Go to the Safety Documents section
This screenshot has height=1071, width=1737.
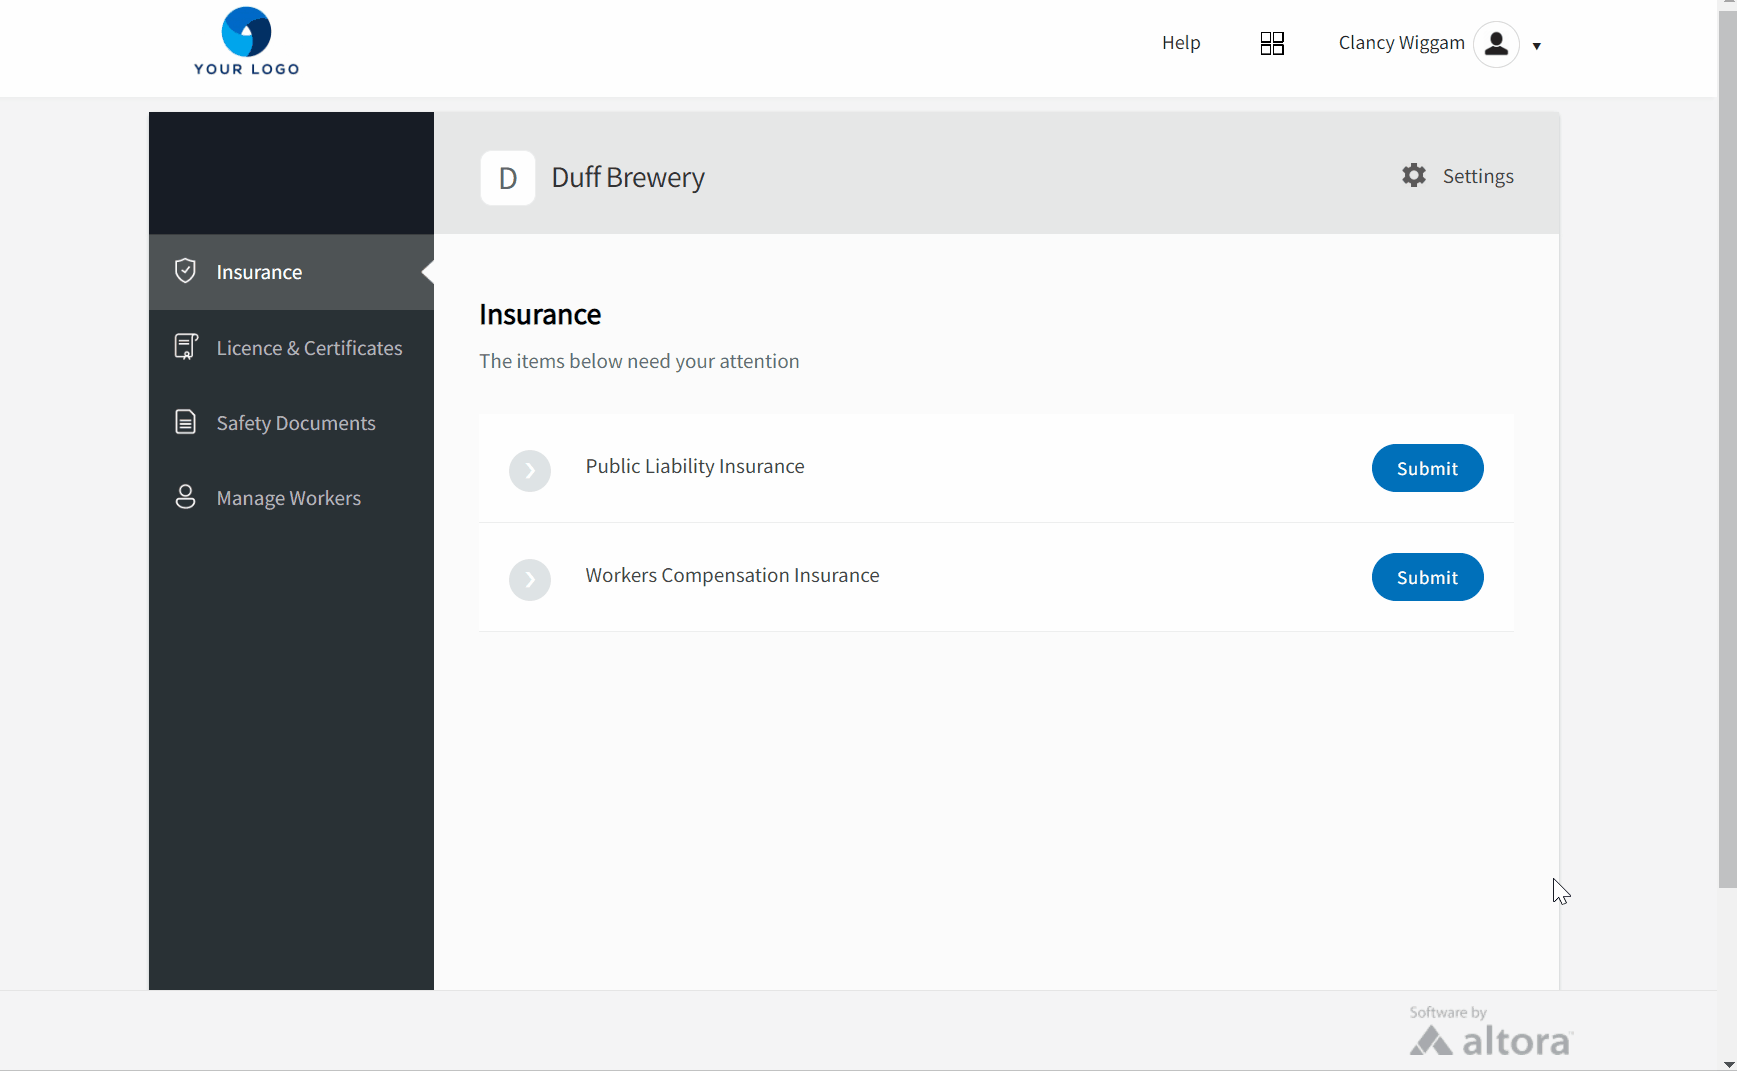296,423
